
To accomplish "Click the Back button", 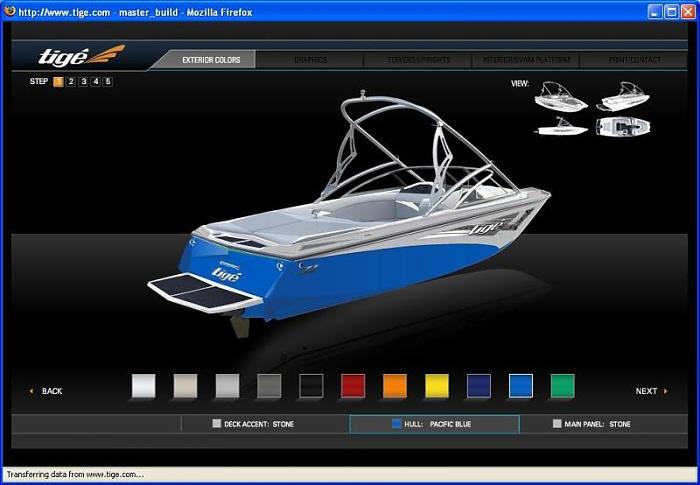I will [48, 391].
